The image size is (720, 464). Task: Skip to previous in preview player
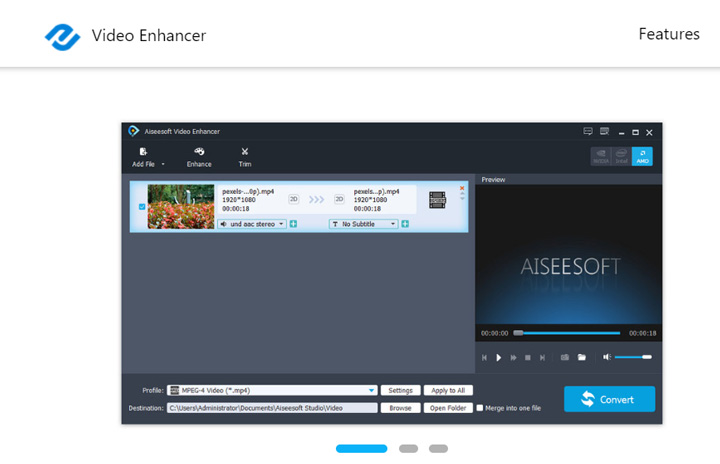484,357
